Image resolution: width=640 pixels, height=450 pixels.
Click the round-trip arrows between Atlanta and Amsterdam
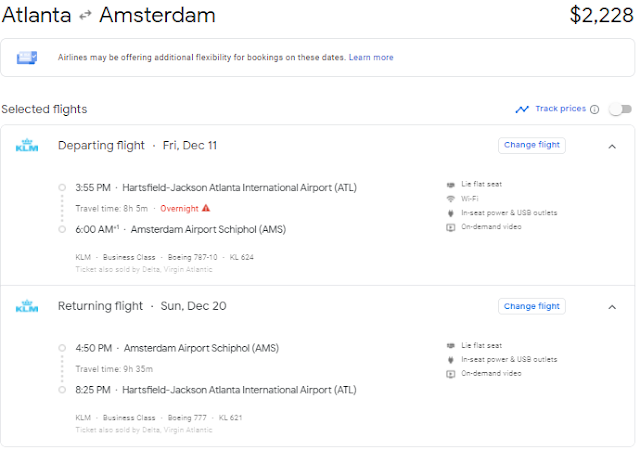pyautogui.click(x=85, y=16)
